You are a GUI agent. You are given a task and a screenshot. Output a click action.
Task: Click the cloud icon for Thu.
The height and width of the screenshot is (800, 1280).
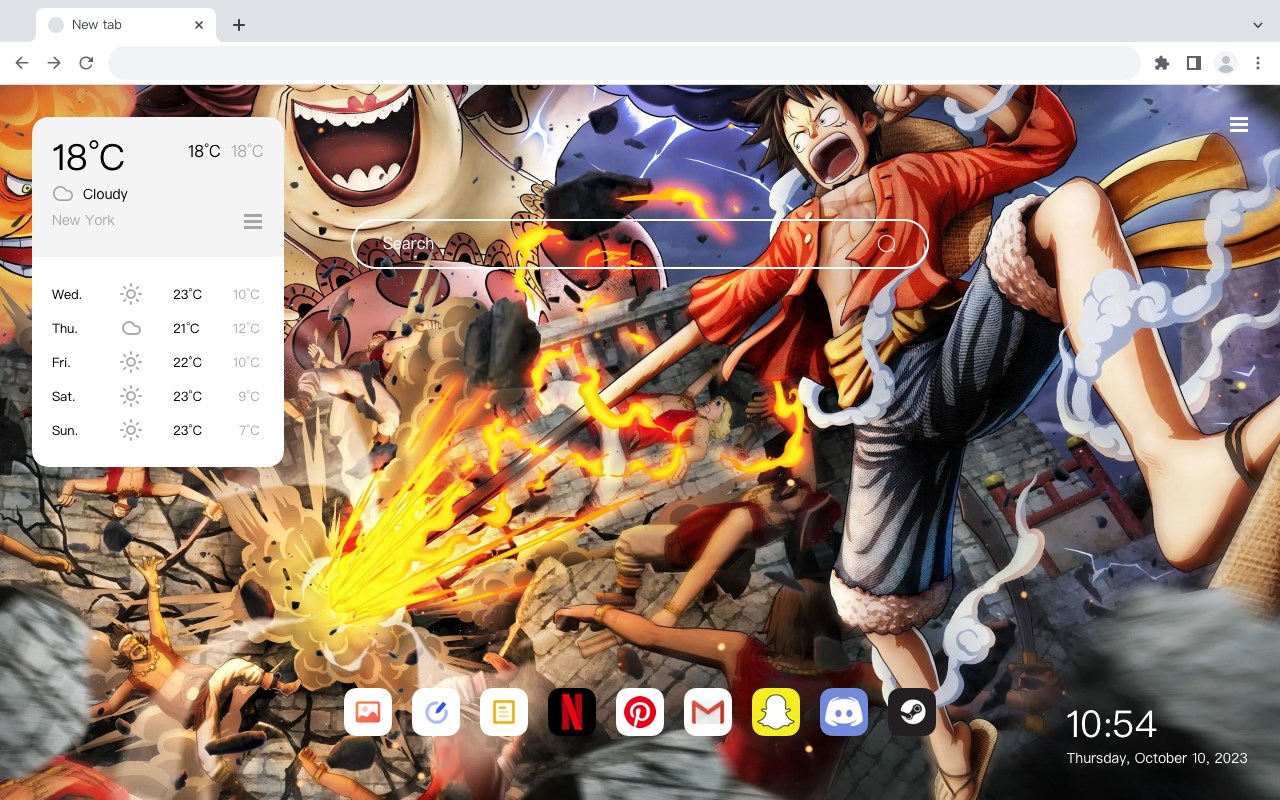tap(131, 328)
